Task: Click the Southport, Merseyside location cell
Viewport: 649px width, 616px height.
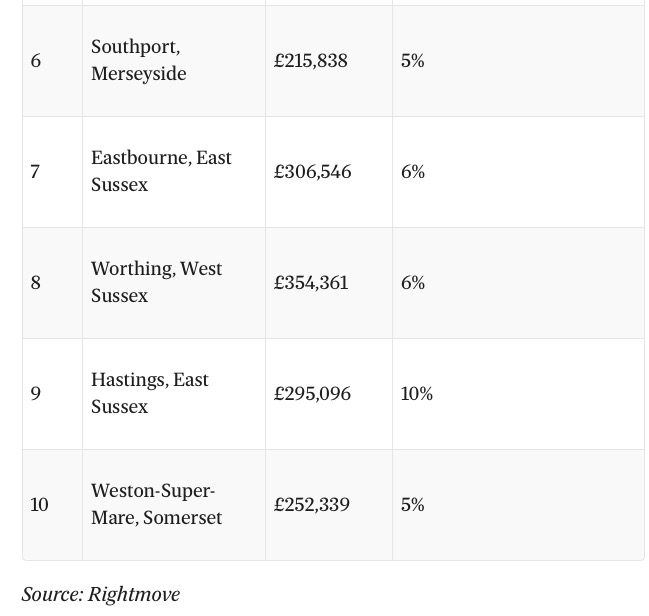Action: (x=139, y=61)
